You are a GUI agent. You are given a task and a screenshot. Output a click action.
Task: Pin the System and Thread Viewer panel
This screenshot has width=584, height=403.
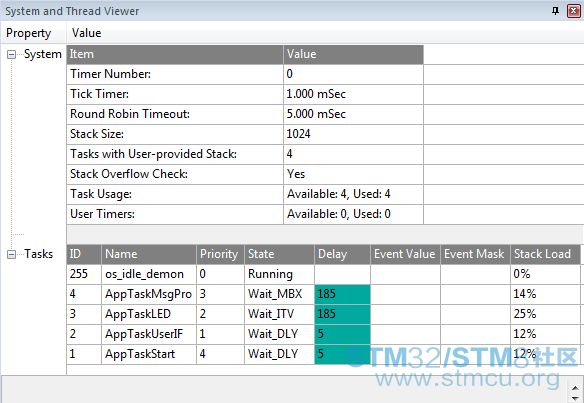pyautogui.click(x=555, y=11)
